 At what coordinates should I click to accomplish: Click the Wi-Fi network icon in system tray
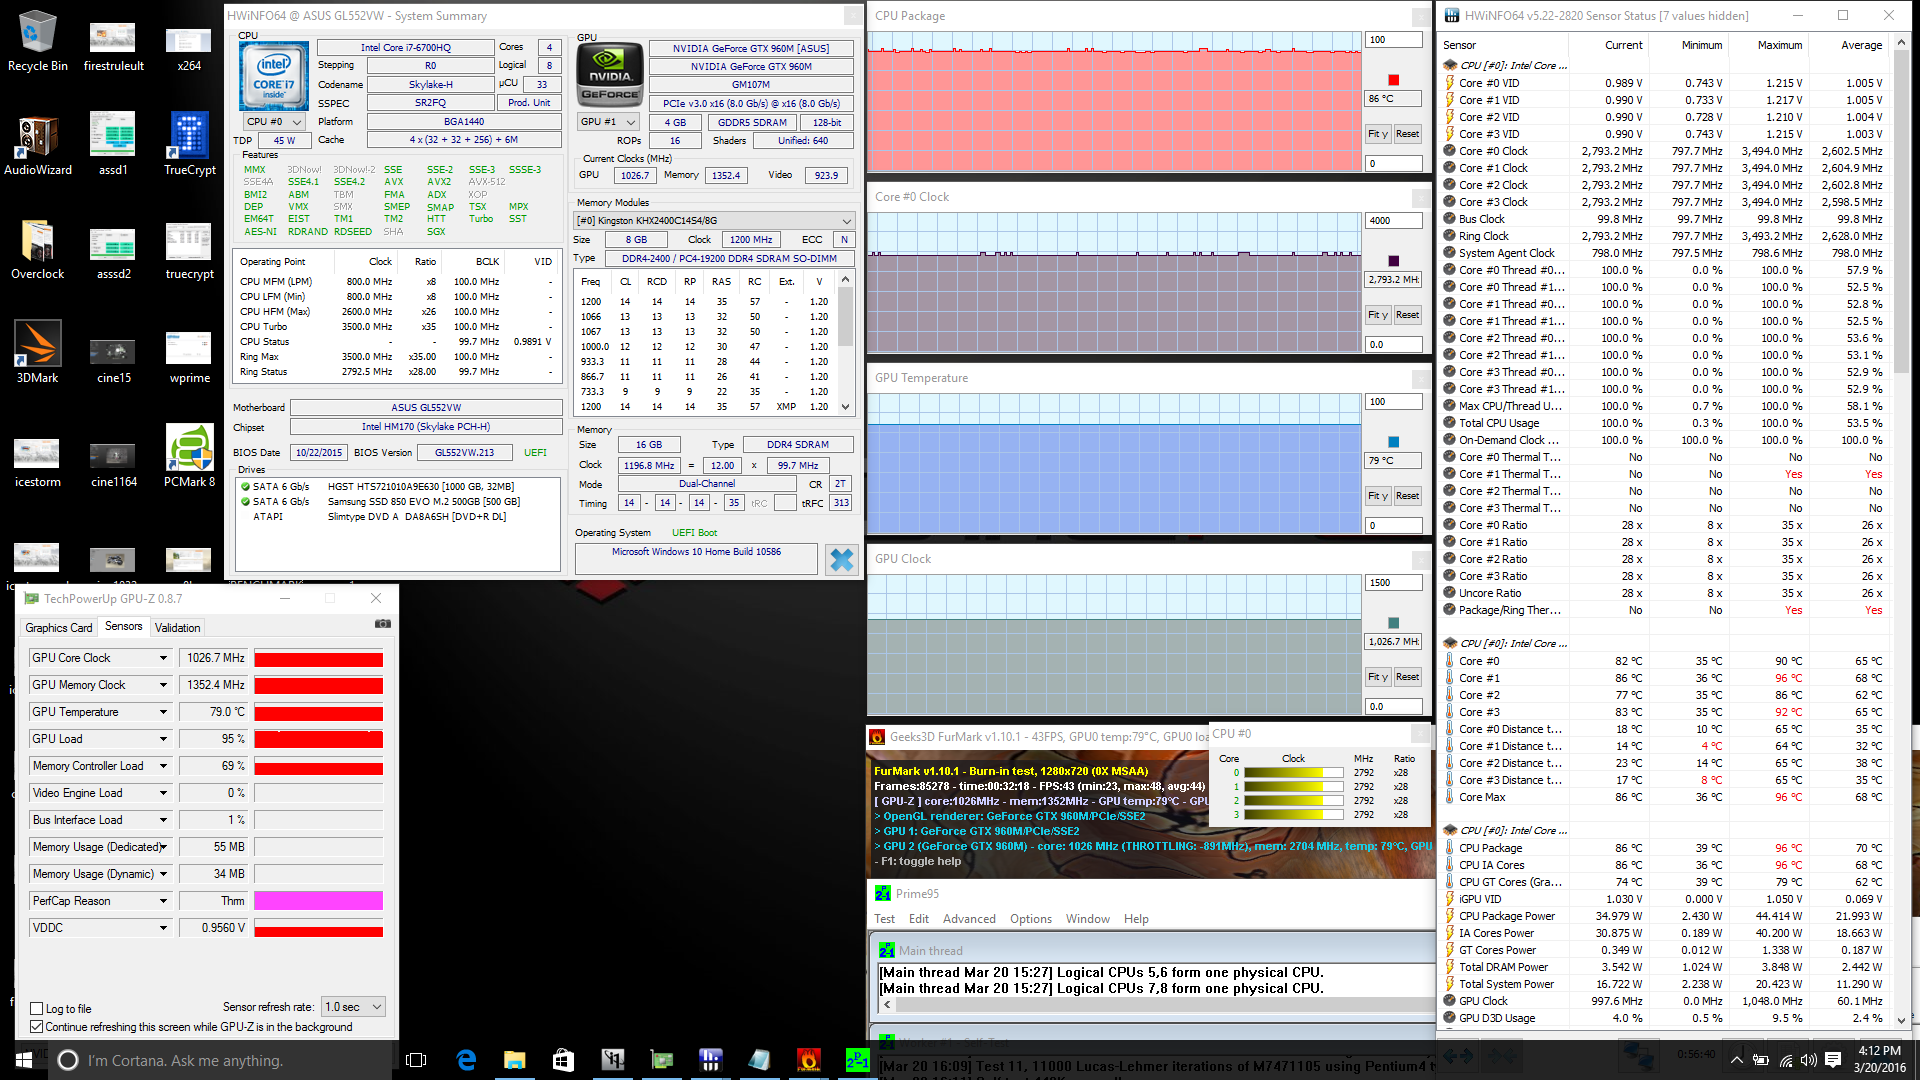[1785, 1060]
